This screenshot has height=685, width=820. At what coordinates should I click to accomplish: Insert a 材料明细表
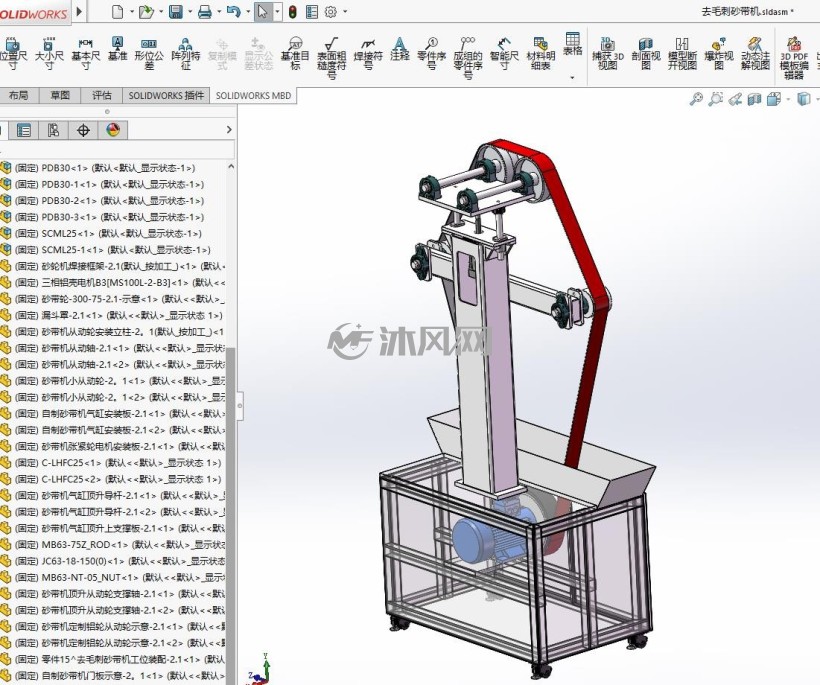coord(540,53)
